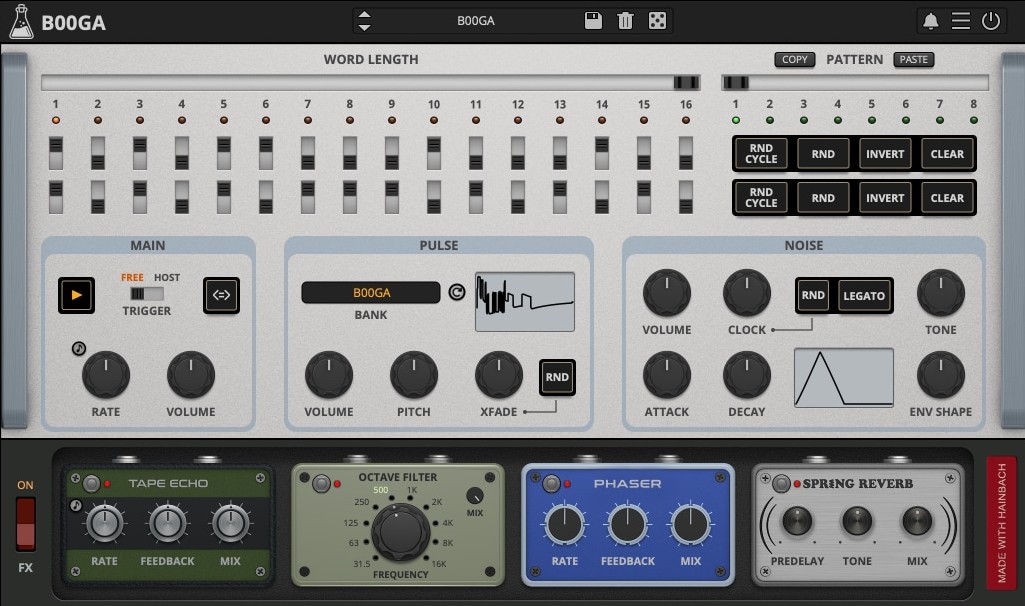This screenshot has height=606, width=1025.
Task: Toggle the tempo sync note icon near Rate
Action: click(78, 348)
